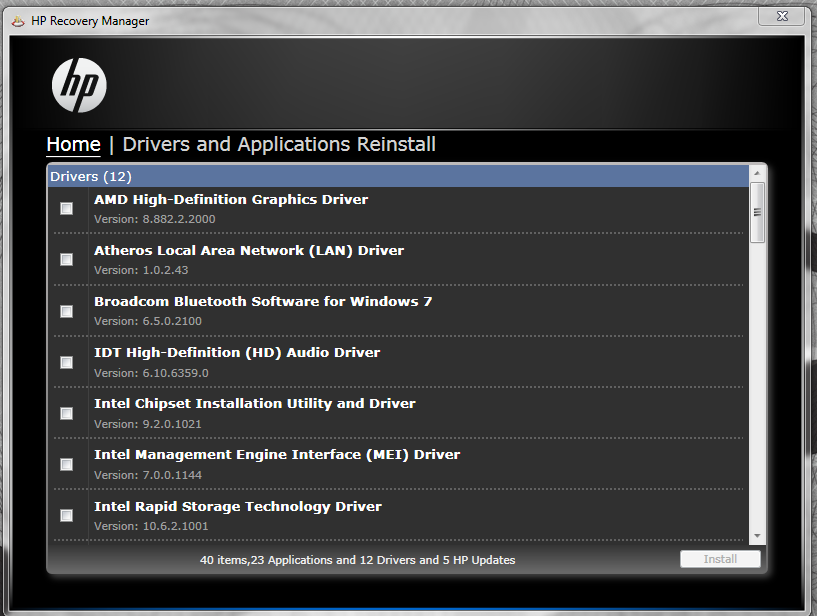
Task: Click the scroll down arrow of the list
Action: tap(757, 536)
